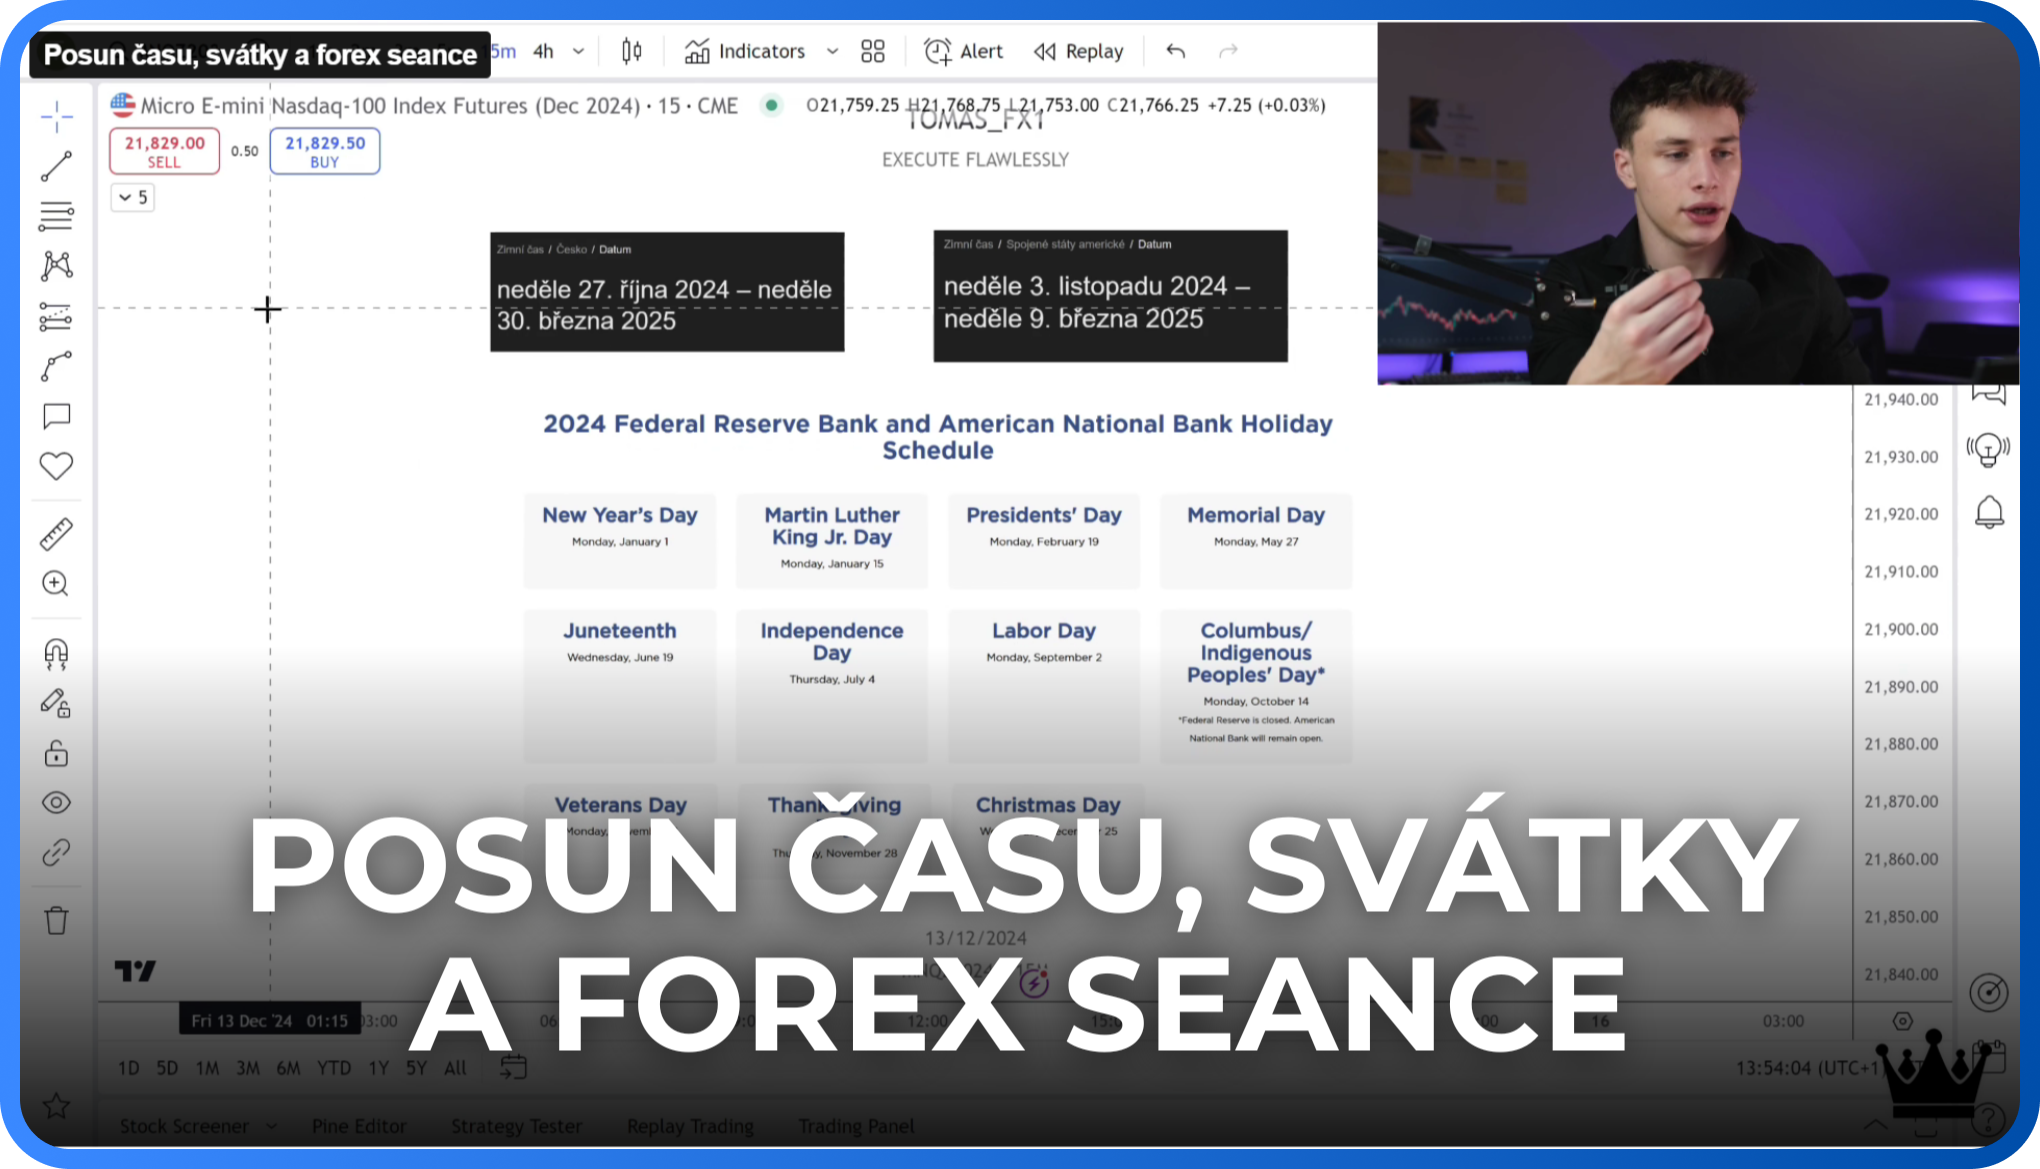Click the favorites star icon
This screenshot has height=1169, width=2040.
[x=57, y=1106]
